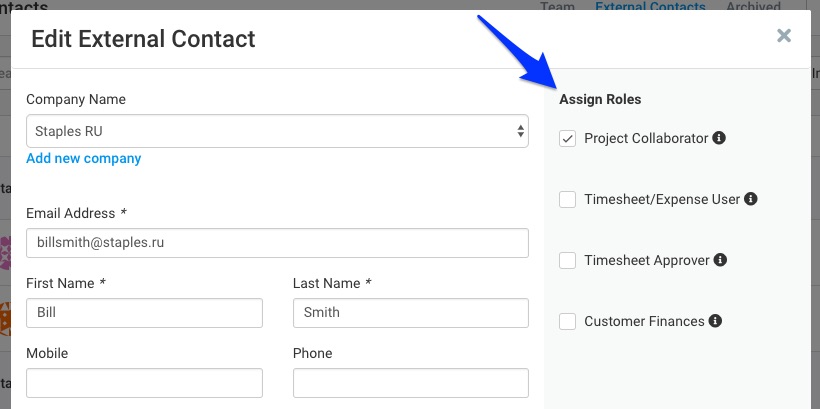This screenshot has width=820, height=409.
Task: Tick the Timesheet Approver checkbox
Action: pyautogui.click(x=567, y=260)
